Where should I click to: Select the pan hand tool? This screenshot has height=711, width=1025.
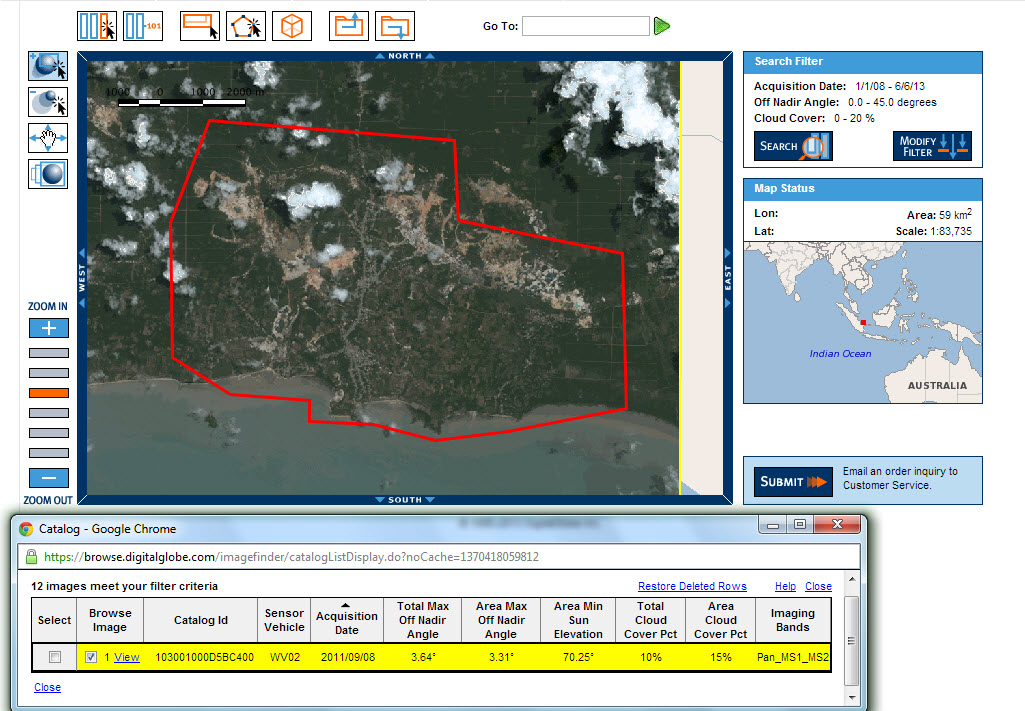(47, 138)
